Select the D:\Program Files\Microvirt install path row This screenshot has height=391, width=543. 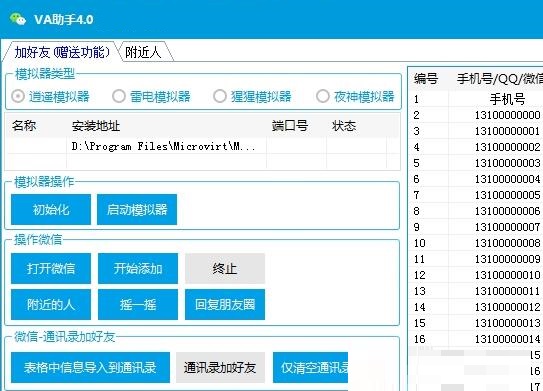tap(203, 146)
